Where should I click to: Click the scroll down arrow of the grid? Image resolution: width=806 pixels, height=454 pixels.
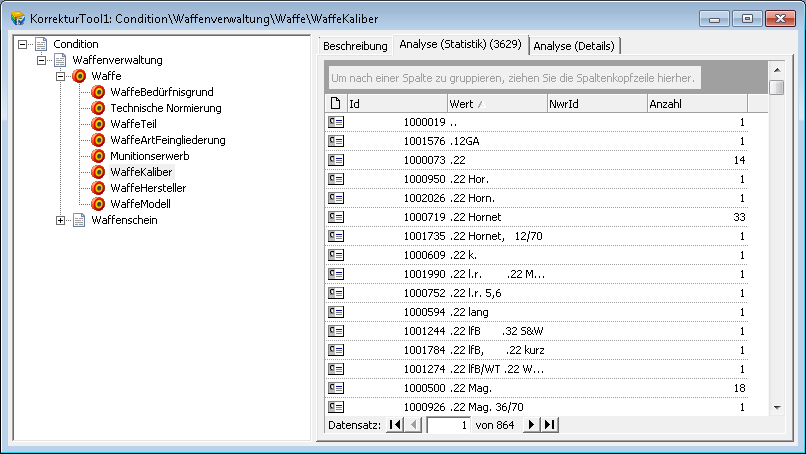pos(776,406)
